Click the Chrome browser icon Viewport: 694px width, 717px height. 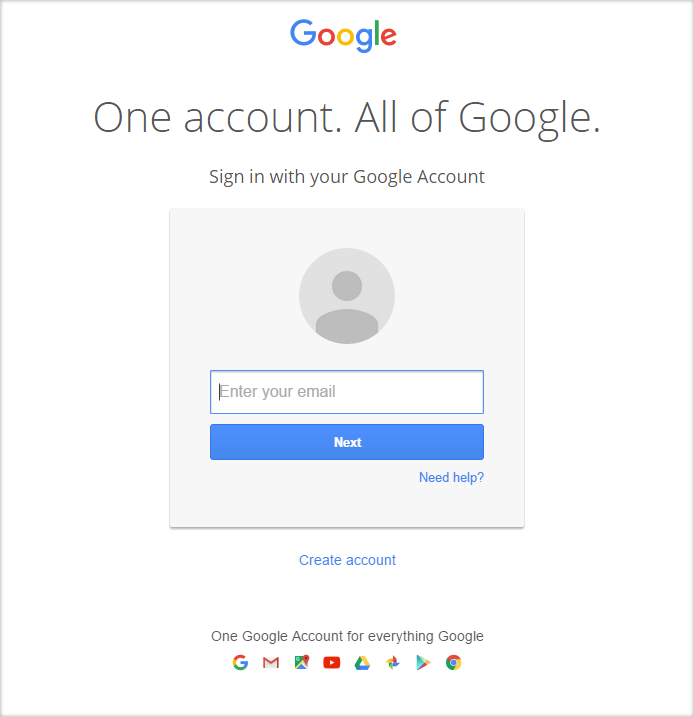[454, 662]
